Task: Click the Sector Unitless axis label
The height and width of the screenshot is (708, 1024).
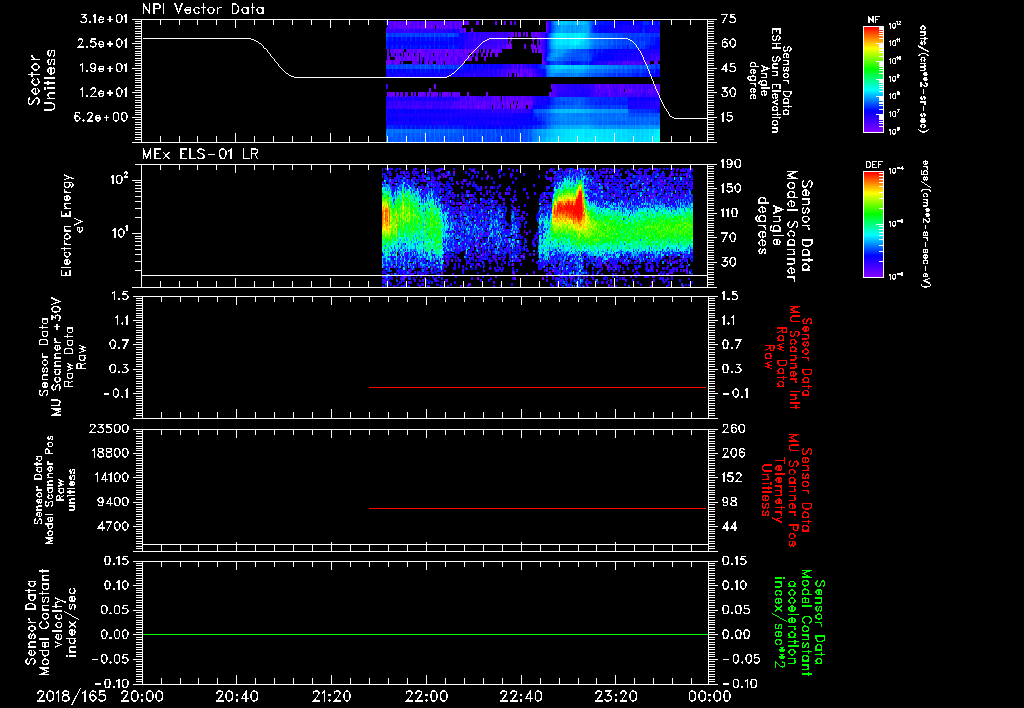Action: coord(42,80)
